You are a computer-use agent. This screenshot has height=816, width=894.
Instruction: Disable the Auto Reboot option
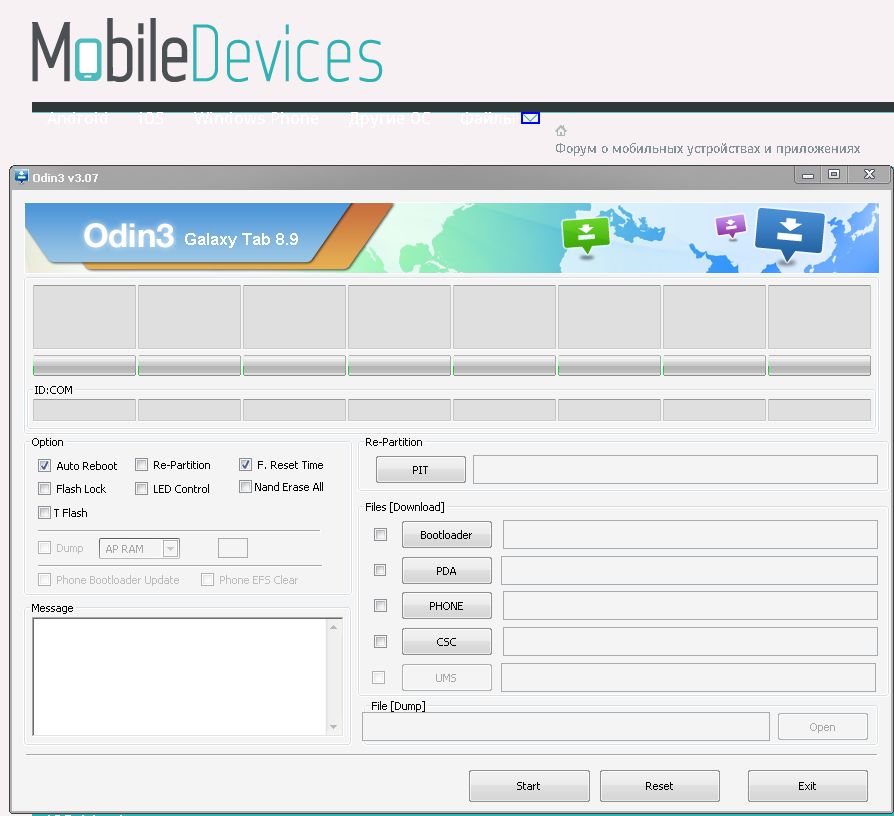pyautogui.click(x=44, y=465)
